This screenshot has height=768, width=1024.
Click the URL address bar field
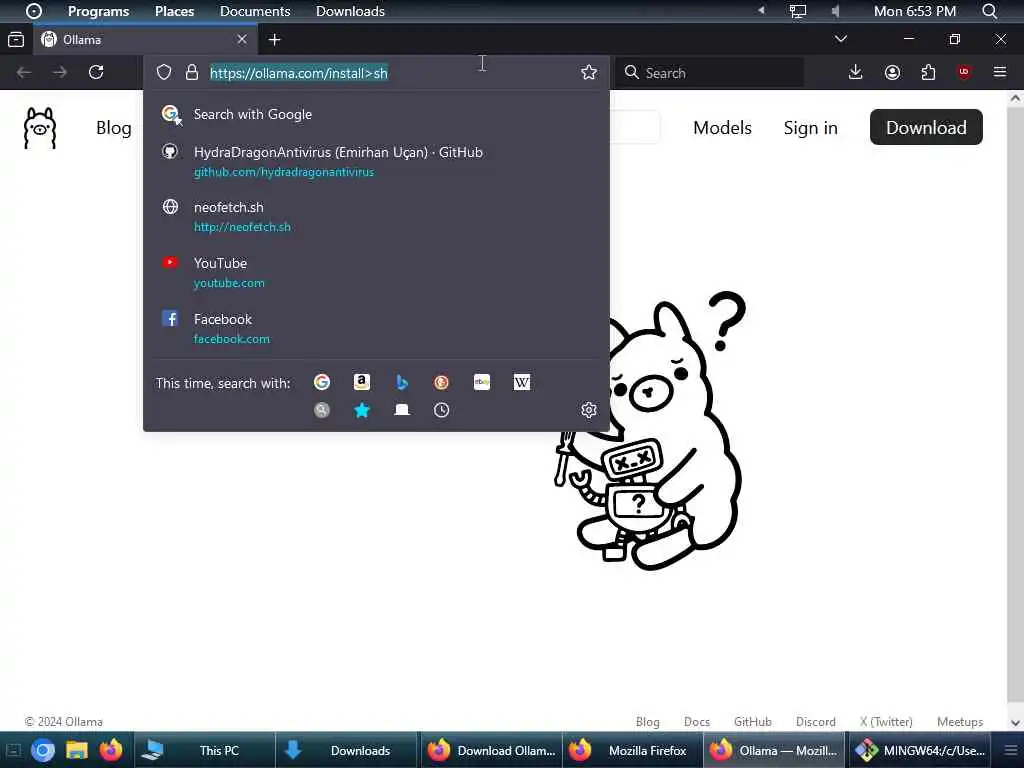[377, 72]
